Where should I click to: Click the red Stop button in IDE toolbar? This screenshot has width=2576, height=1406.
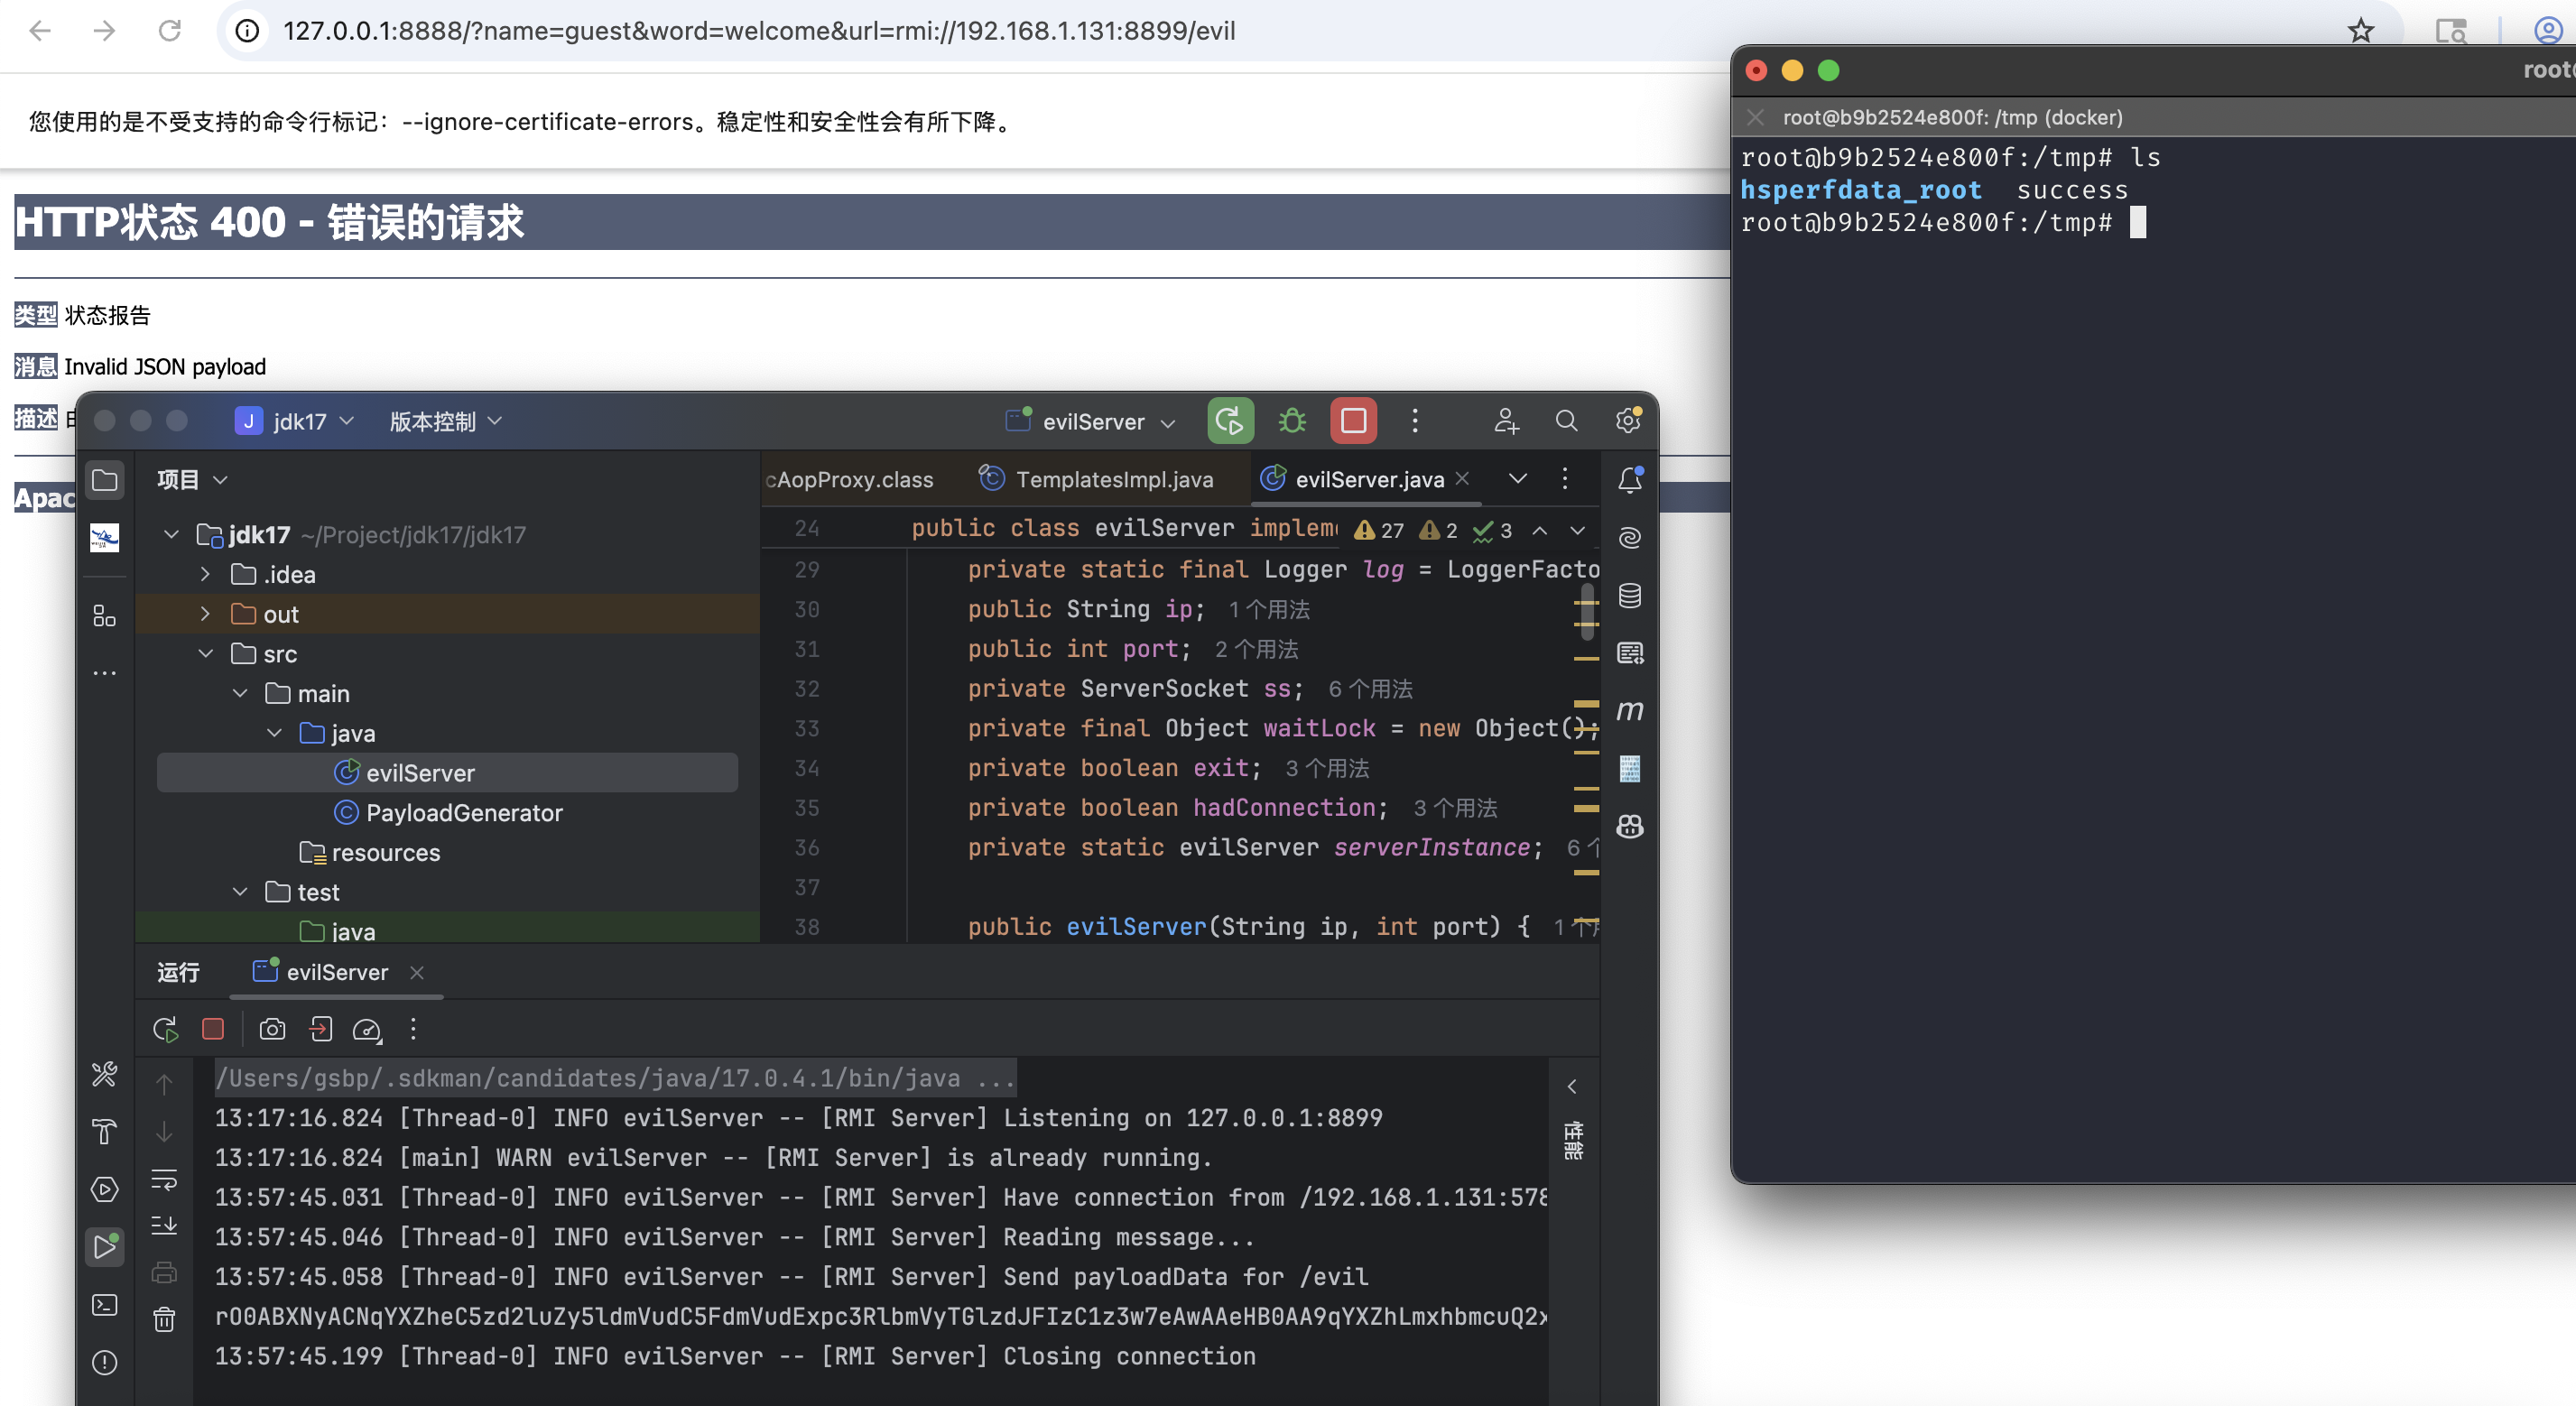click(1353, 421)
